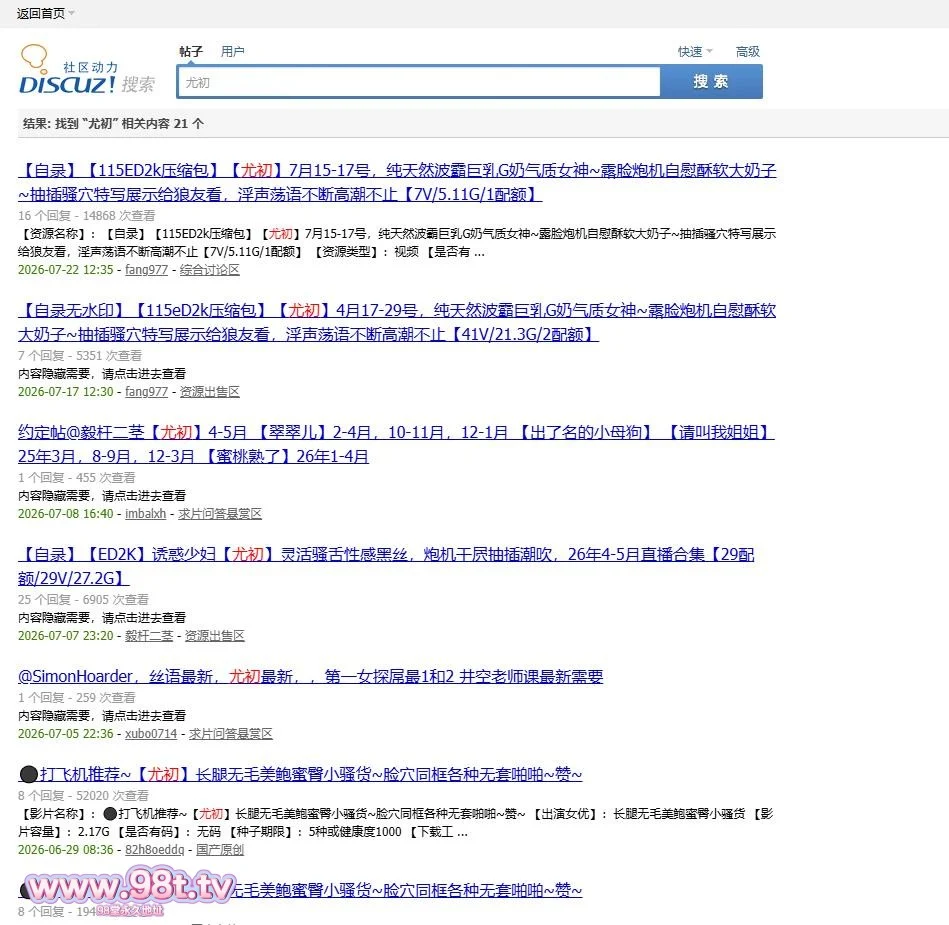Open the 约定帖@毅杆二茎 thread title
The height and width of the screenshot is (925, 949).
[x=396, y=444]
